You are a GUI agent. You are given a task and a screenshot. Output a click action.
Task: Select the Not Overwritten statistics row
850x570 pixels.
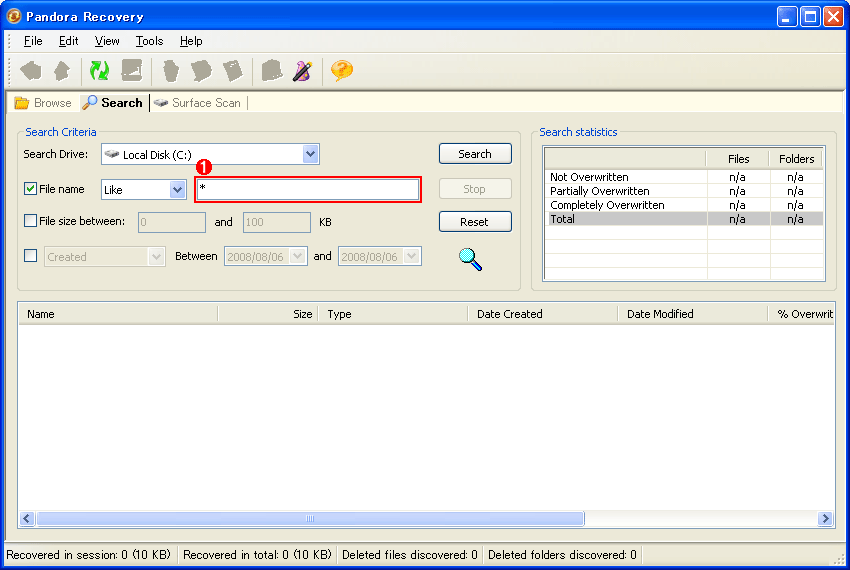point(685,177)
